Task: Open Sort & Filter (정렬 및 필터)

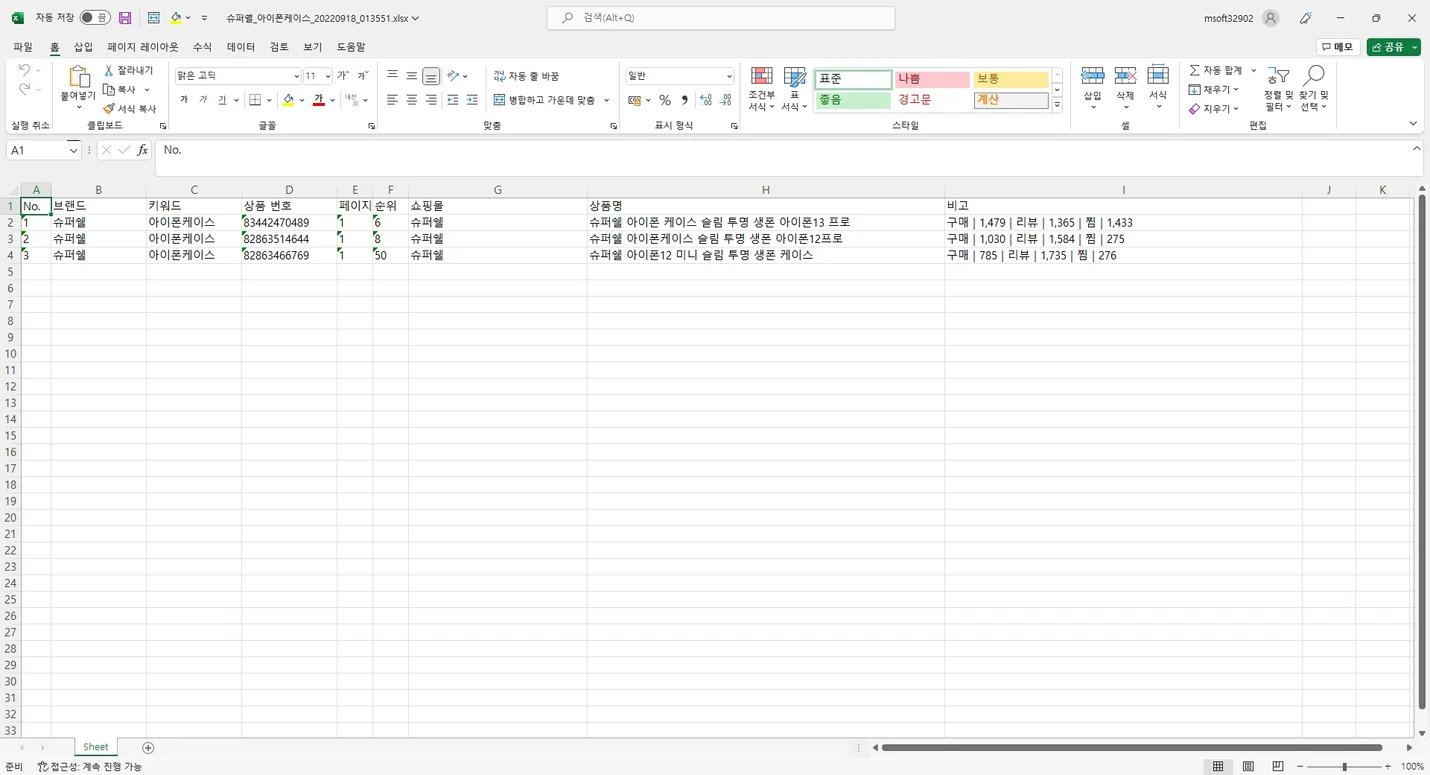Action: [x=1278, y=89]
